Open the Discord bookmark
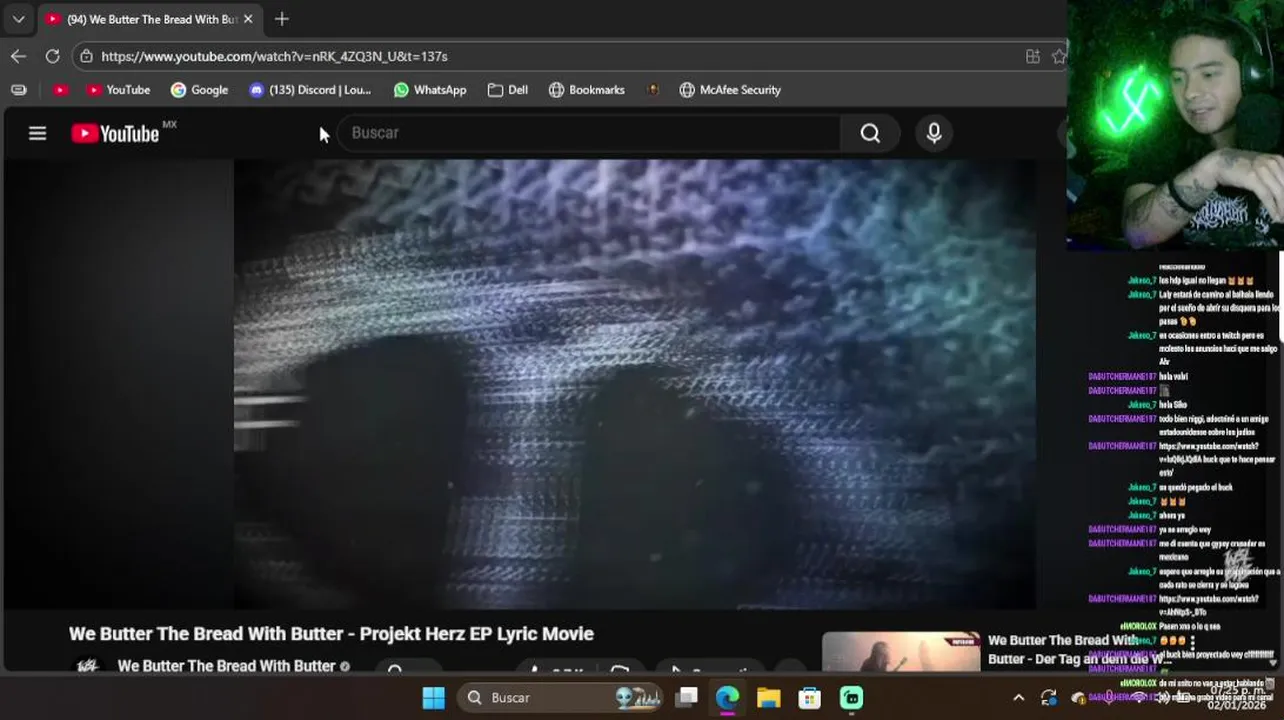Viewport: 1284px width, 720px height. pyautogui.click(x=310, y=90)
